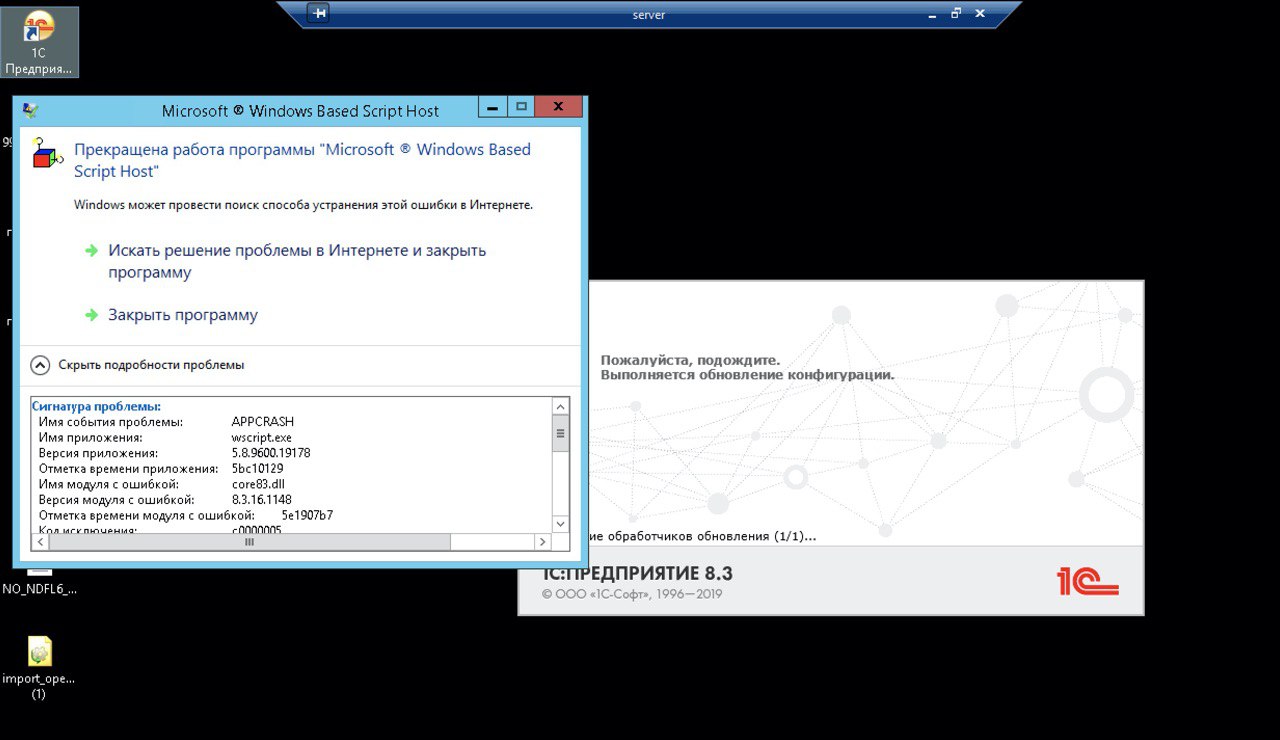Click the NO_NDFL6_... desktop file label
This screenshot has height=740, width=1280.
[x=40, y=589]
